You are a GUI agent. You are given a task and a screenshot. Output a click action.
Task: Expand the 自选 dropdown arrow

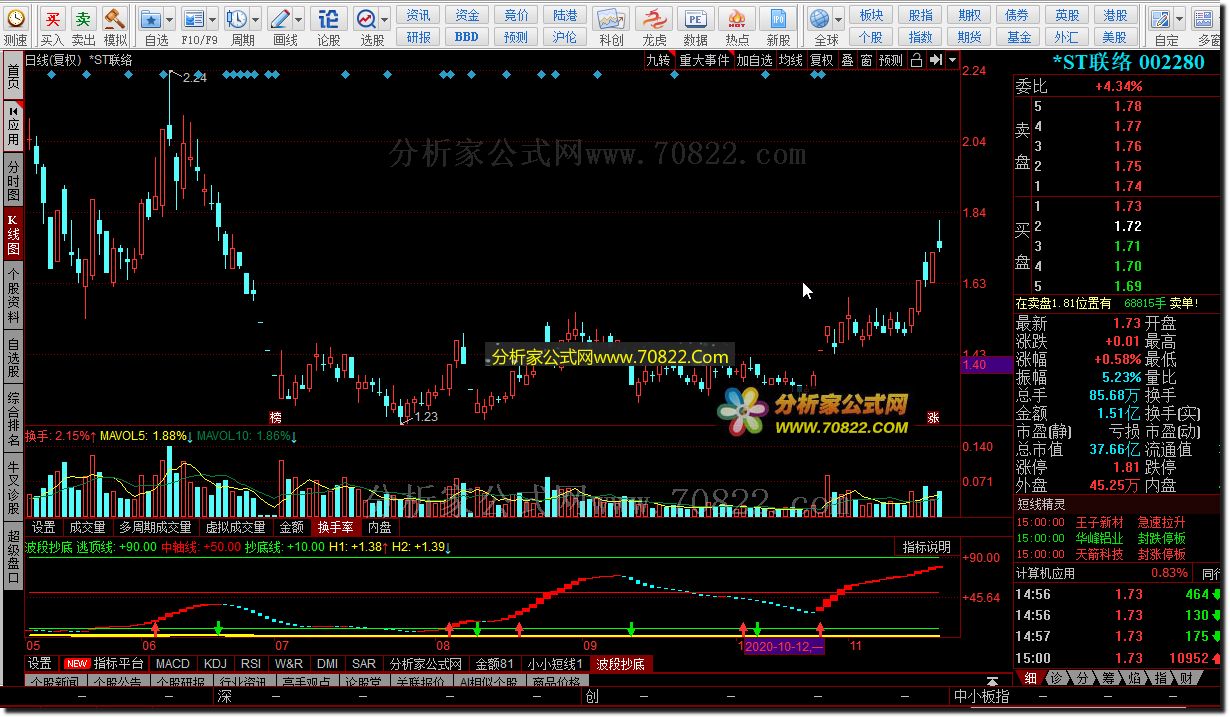168,19
